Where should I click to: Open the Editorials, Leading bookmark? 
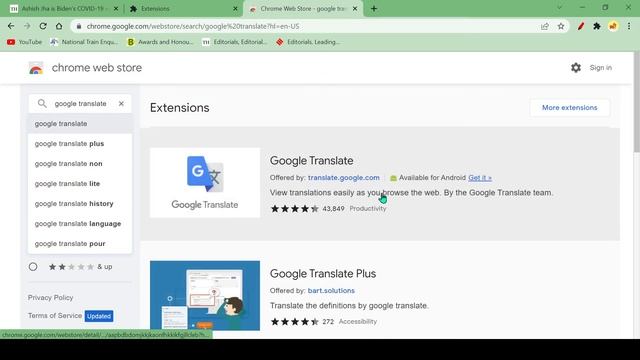click(x=308, y=42)
